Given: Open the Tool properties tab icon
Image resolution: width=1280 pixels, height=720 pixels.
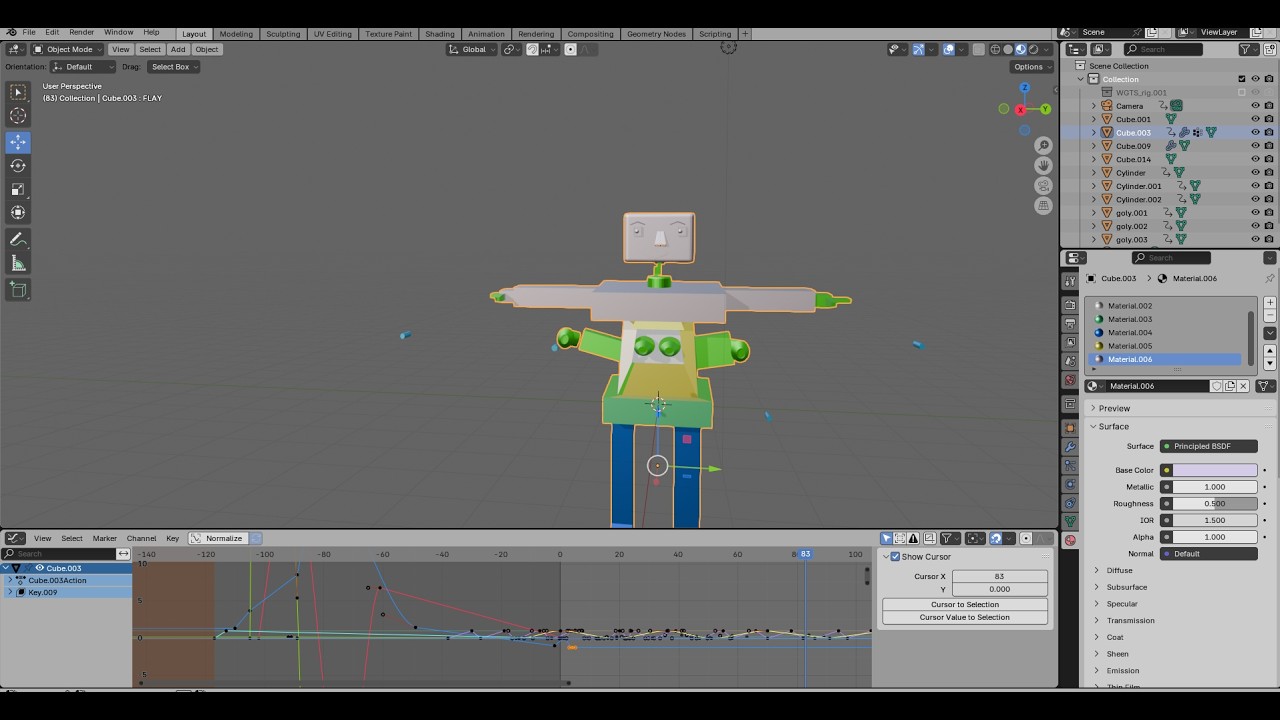Looking at the screenshot, I should pos(1070,282).
